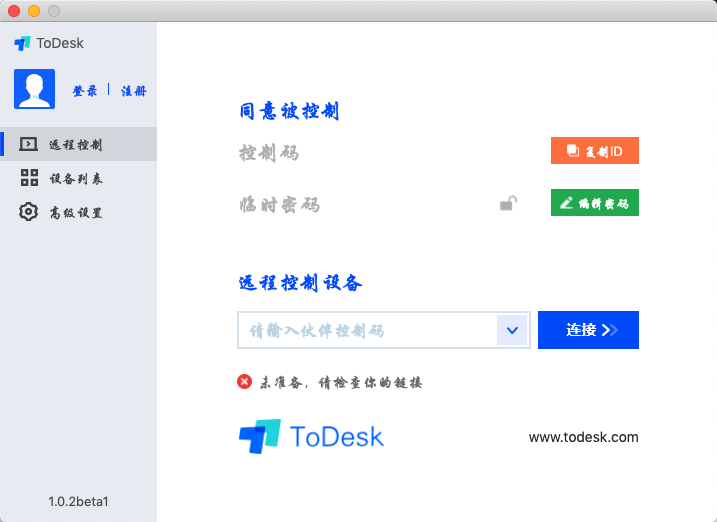Image resolution: width=717 pixels, height=522 pixels.
Task: Click the large ToDesk logo at bottom
Action: coord(311,437)
